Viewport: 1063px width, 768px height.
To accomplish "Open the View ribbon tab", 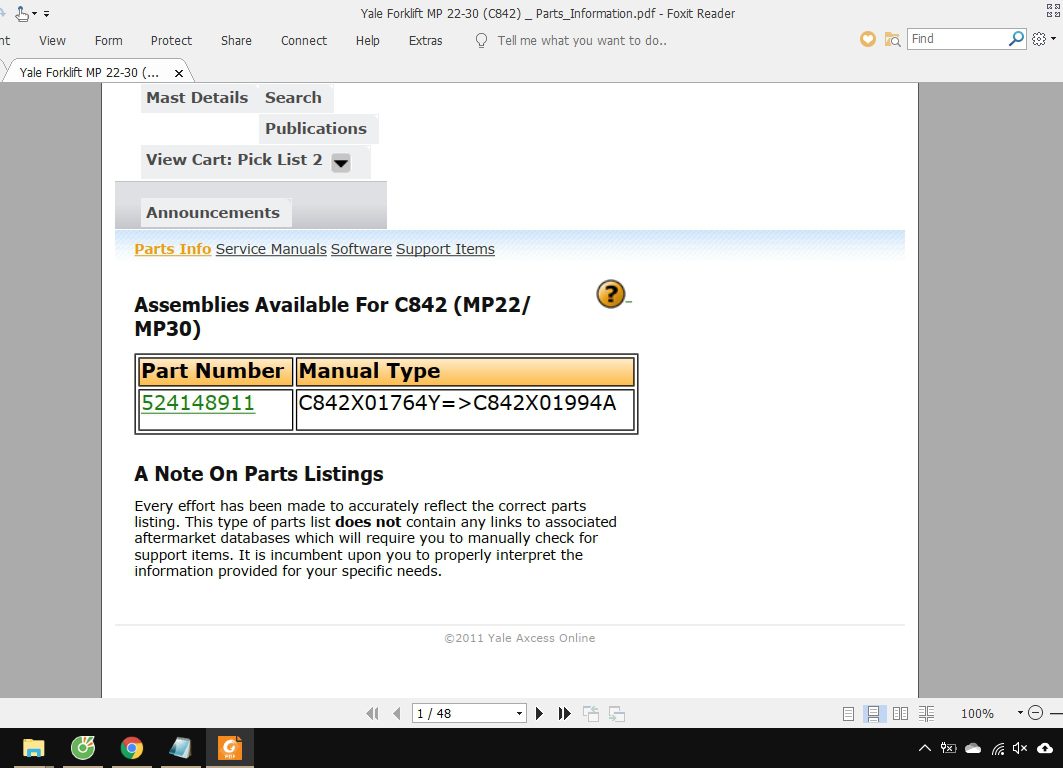I will tap(52, 41).
